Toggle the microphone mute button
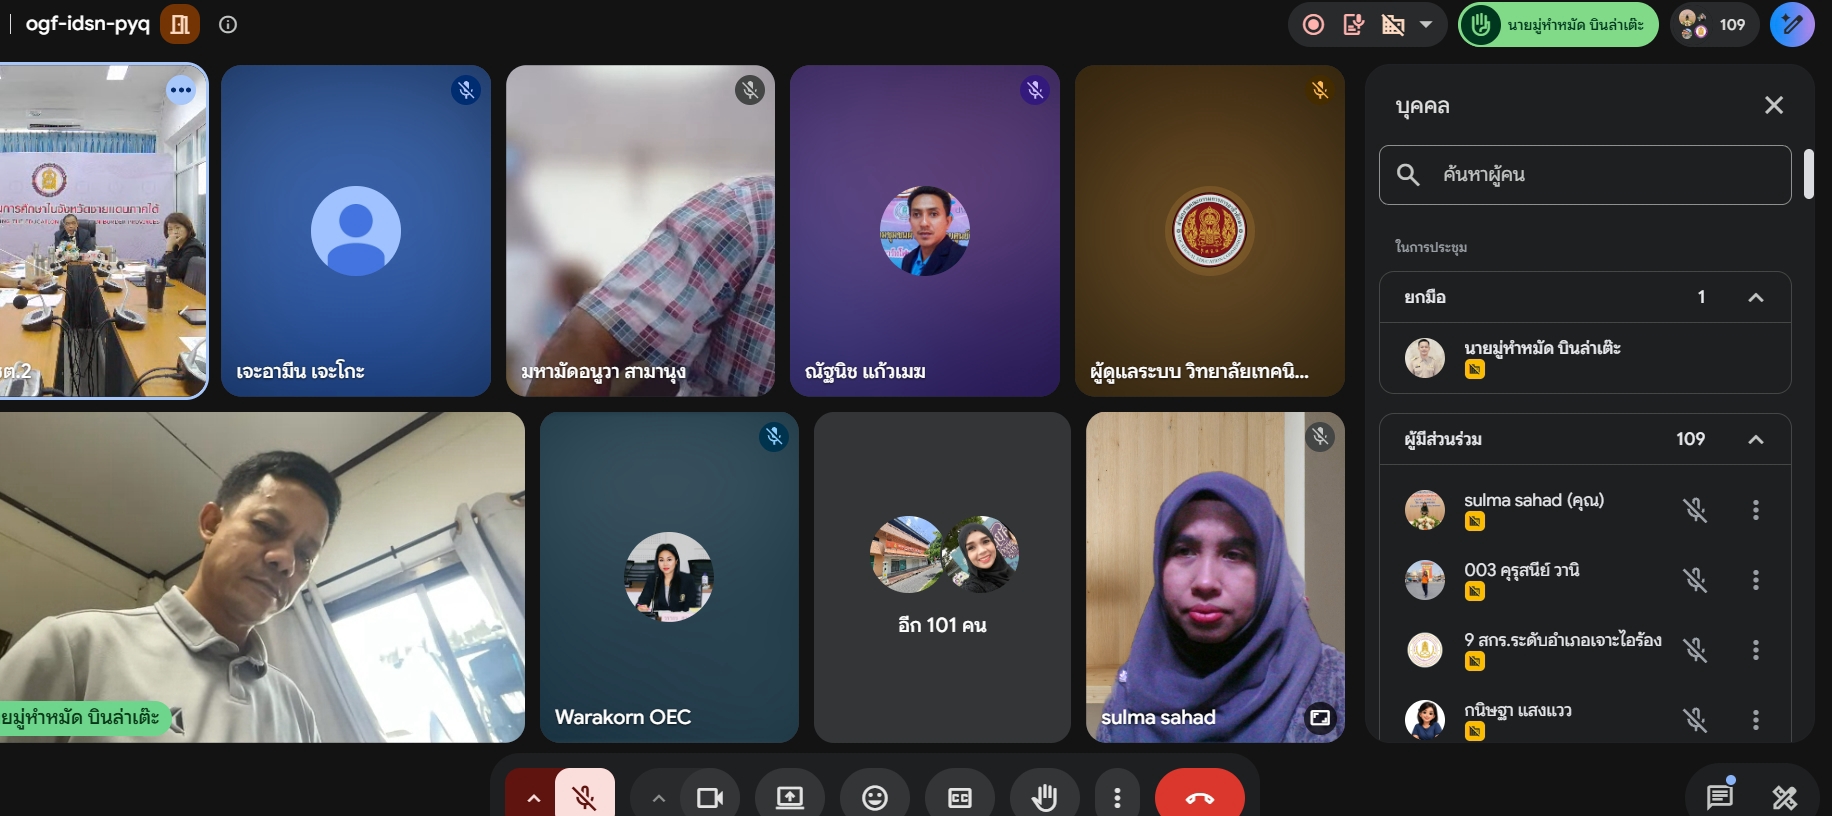This screenshot has width=1832, height=816. tap(585, 796)
